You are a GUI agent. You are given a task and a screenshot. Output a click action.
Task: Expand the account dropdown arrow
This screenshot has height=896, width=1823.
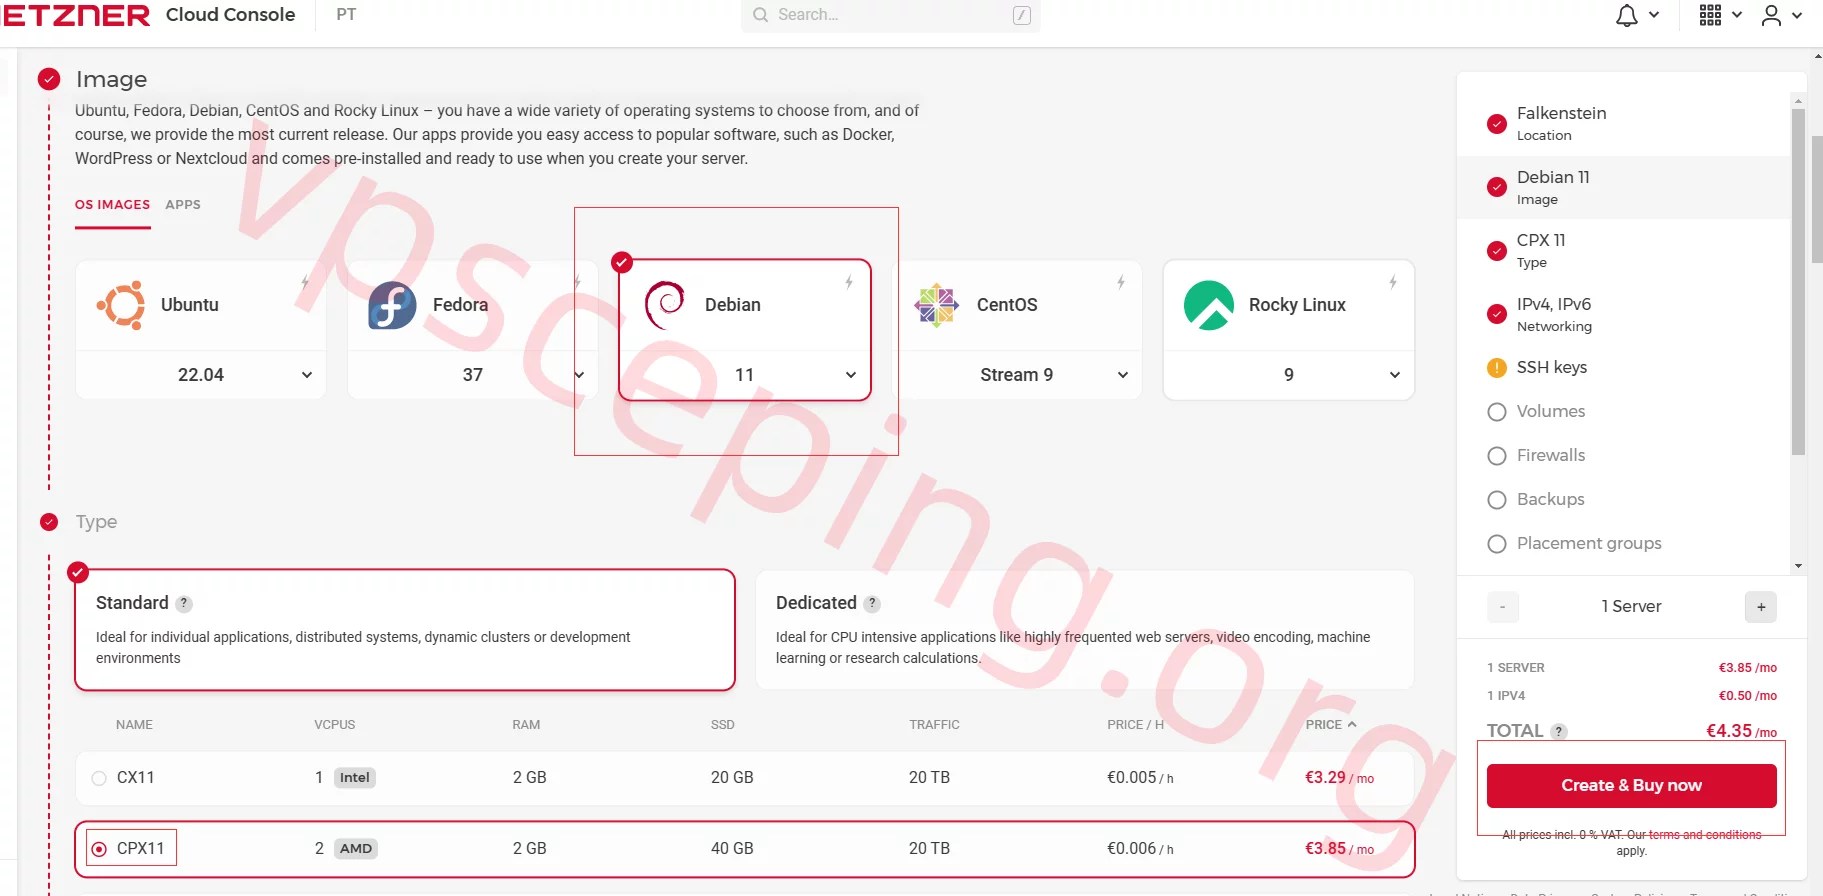(1797, 15)
